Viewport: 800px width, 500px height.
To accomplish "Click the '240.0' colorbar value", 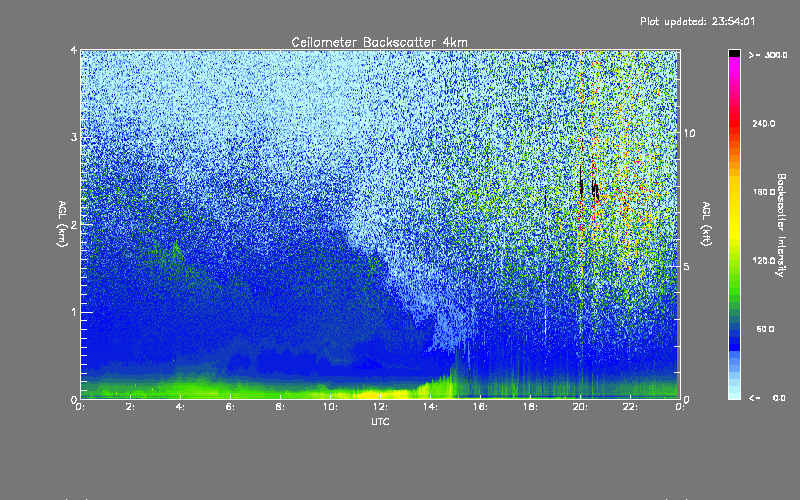I will [764, 123].
